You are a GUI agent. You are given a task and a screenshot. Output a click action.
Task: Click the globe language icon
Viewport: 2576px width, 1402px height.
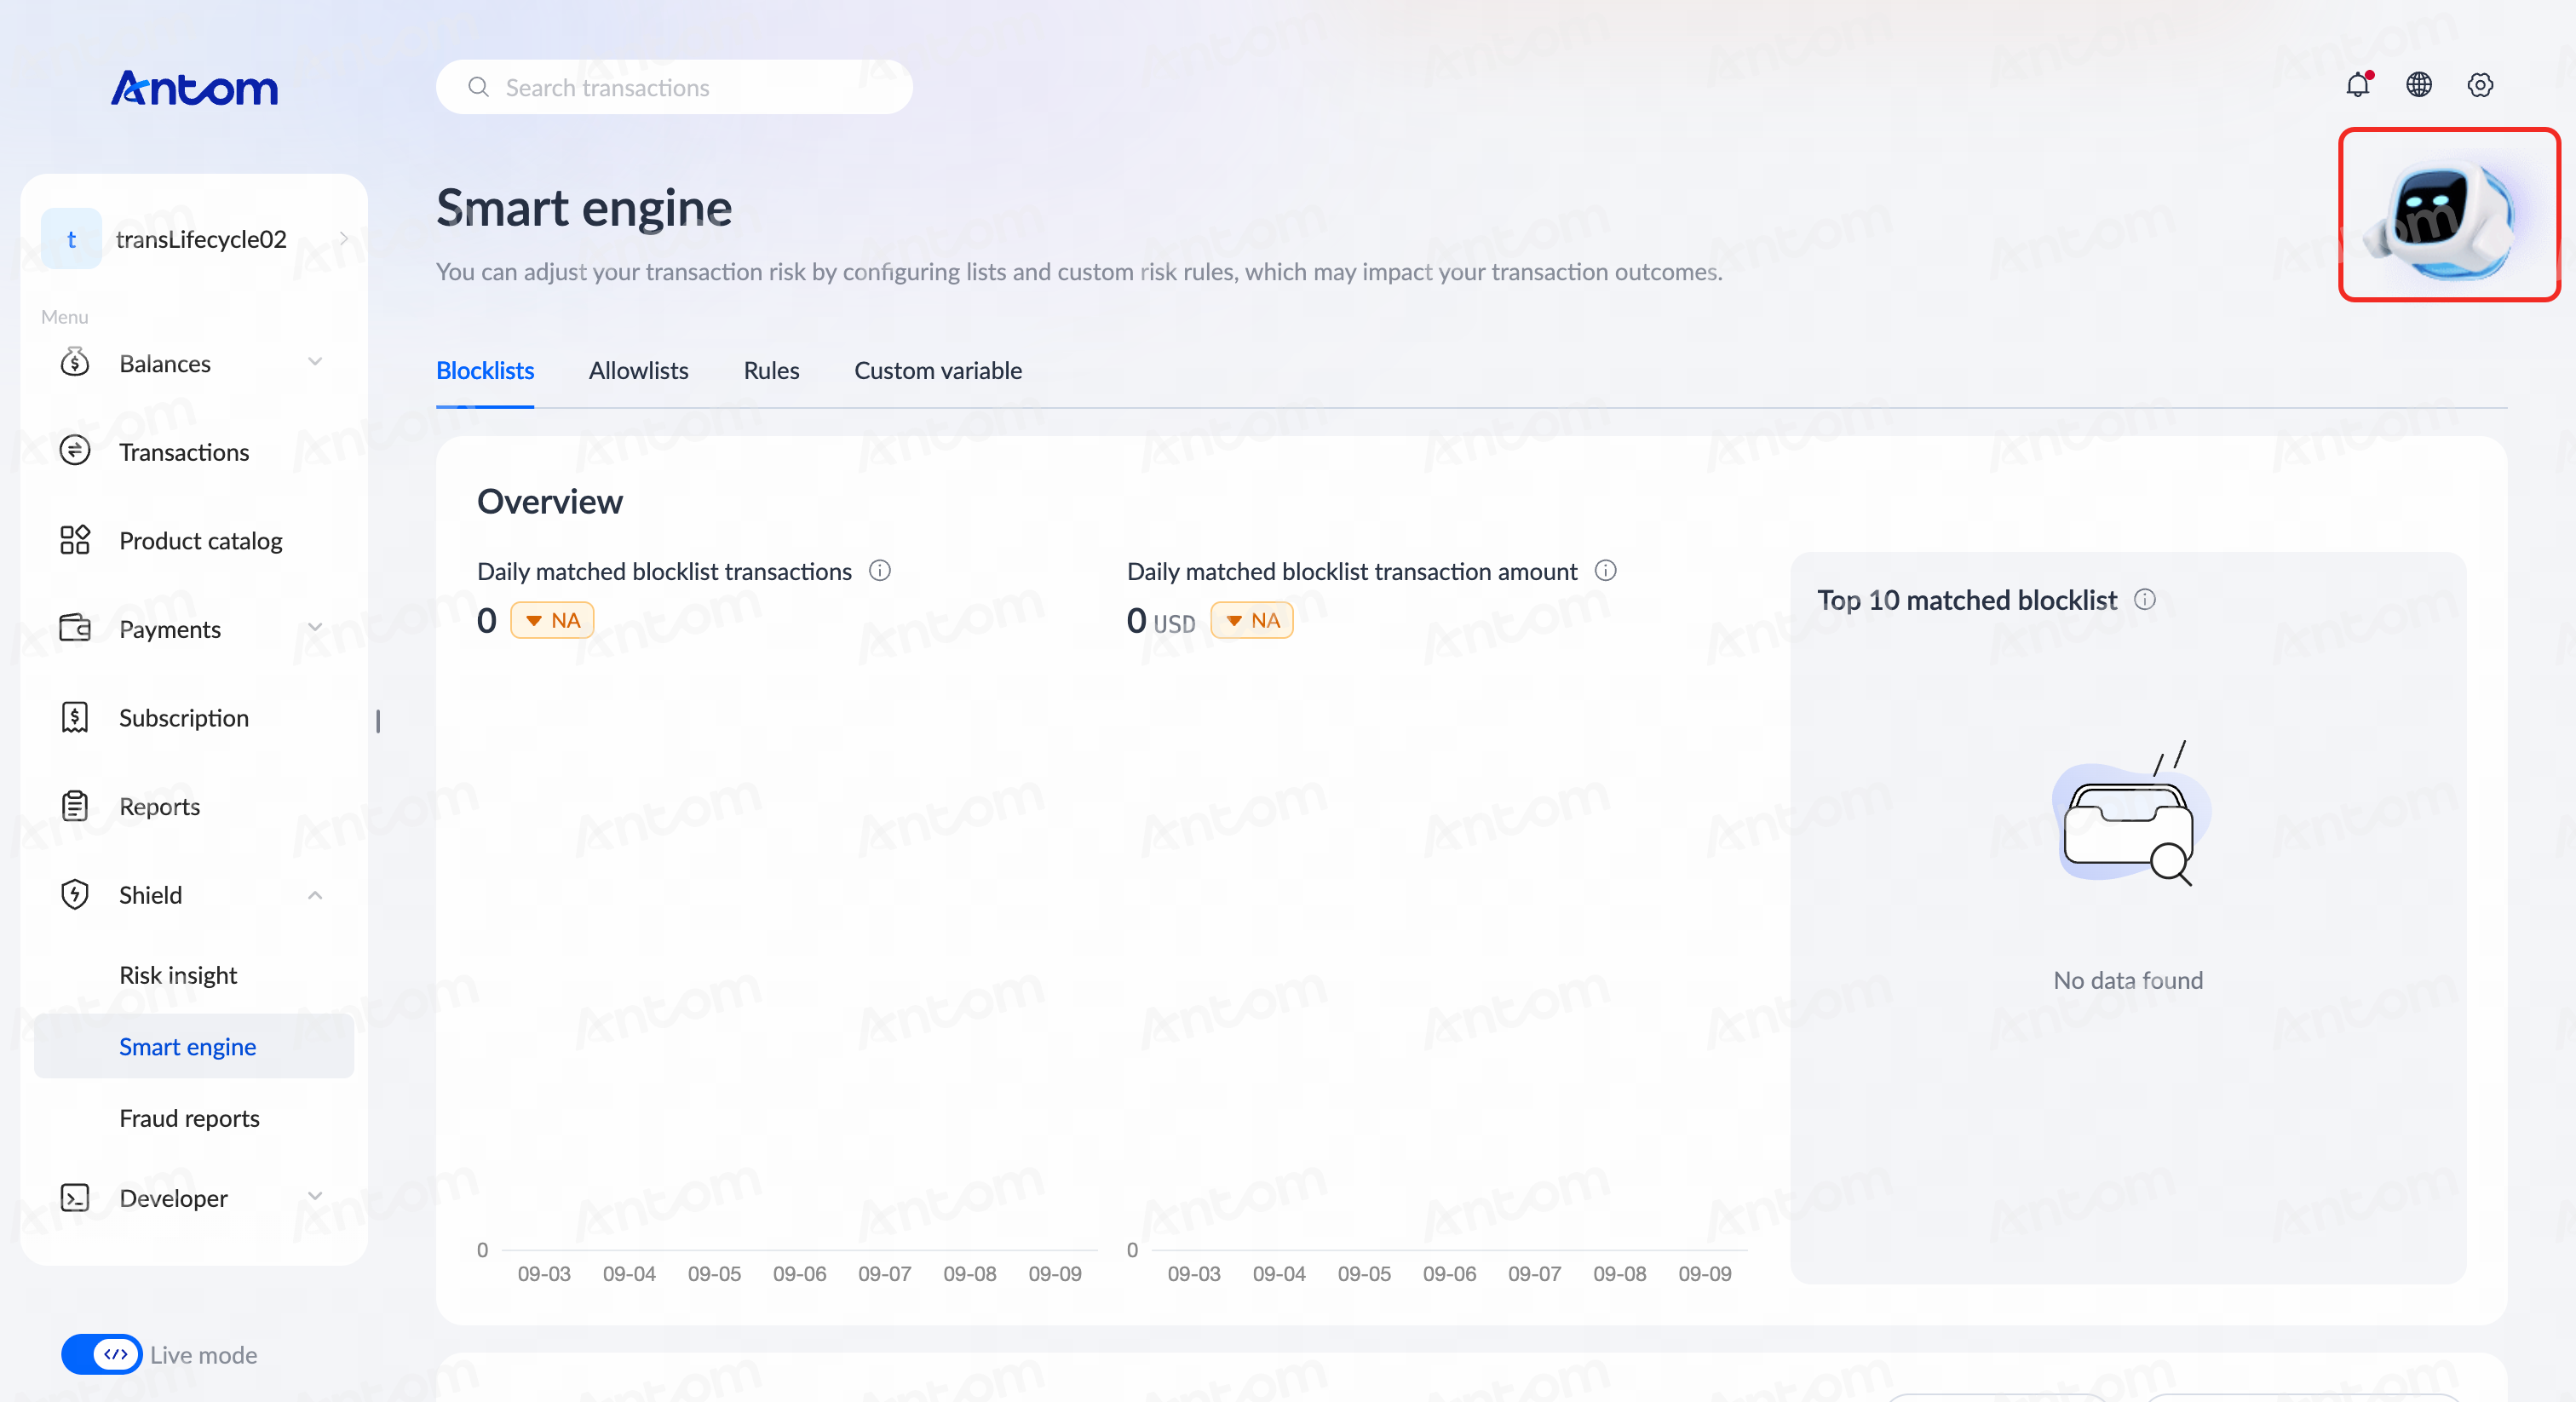pyautogui.click(x=2419, y=85)
